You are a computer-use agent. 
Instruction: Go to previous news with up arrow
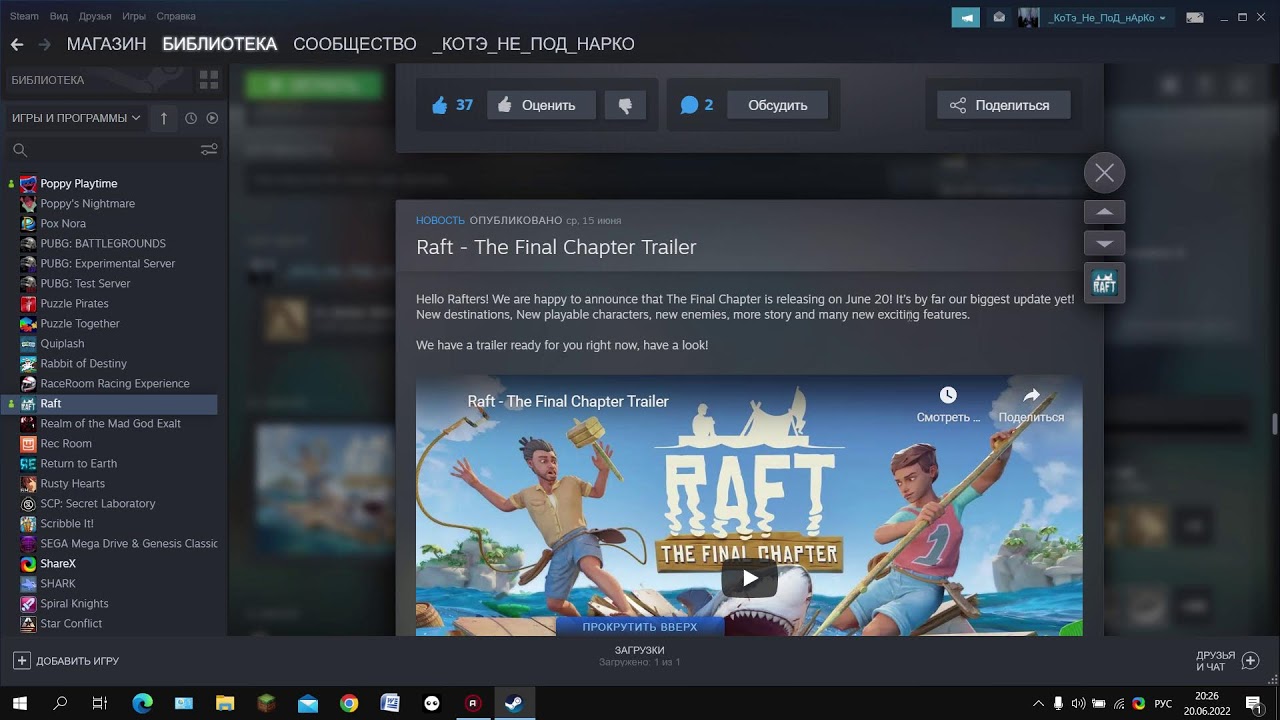pyautogui.click(x=1105, y=212)
